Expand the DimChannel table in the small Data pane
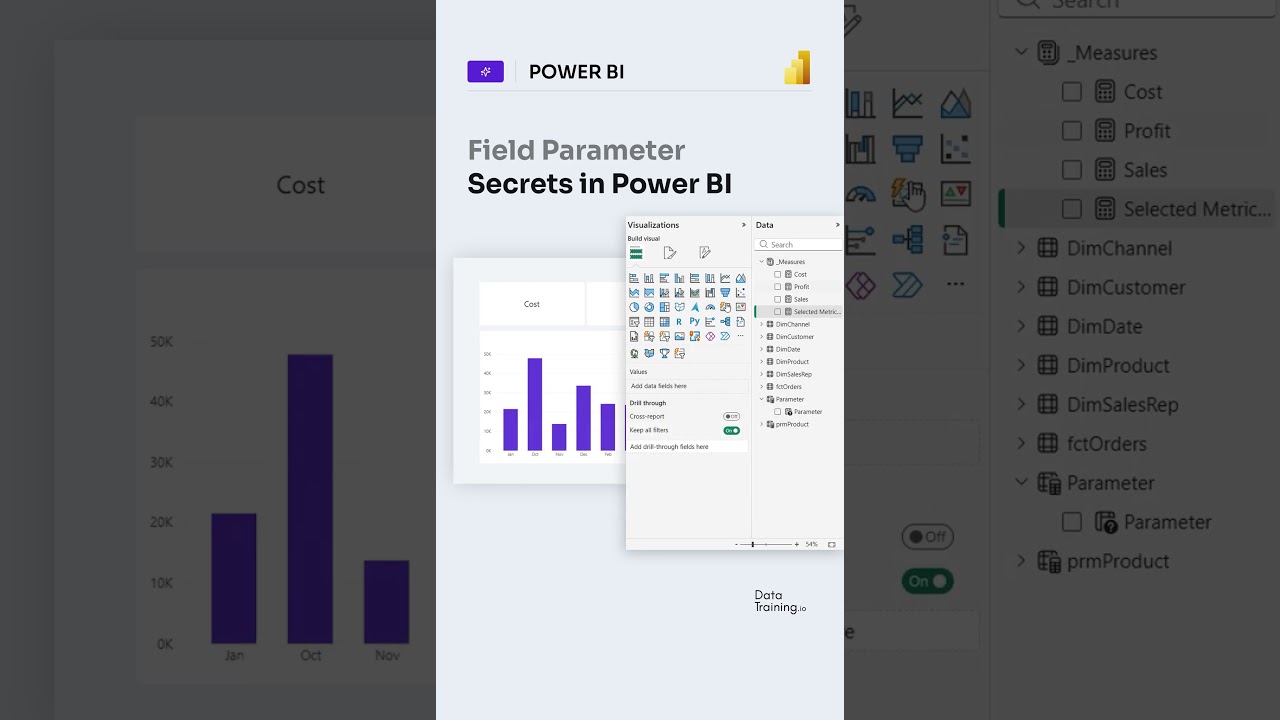The width and height of the screenshot is (1280, 720). (761, 324)
